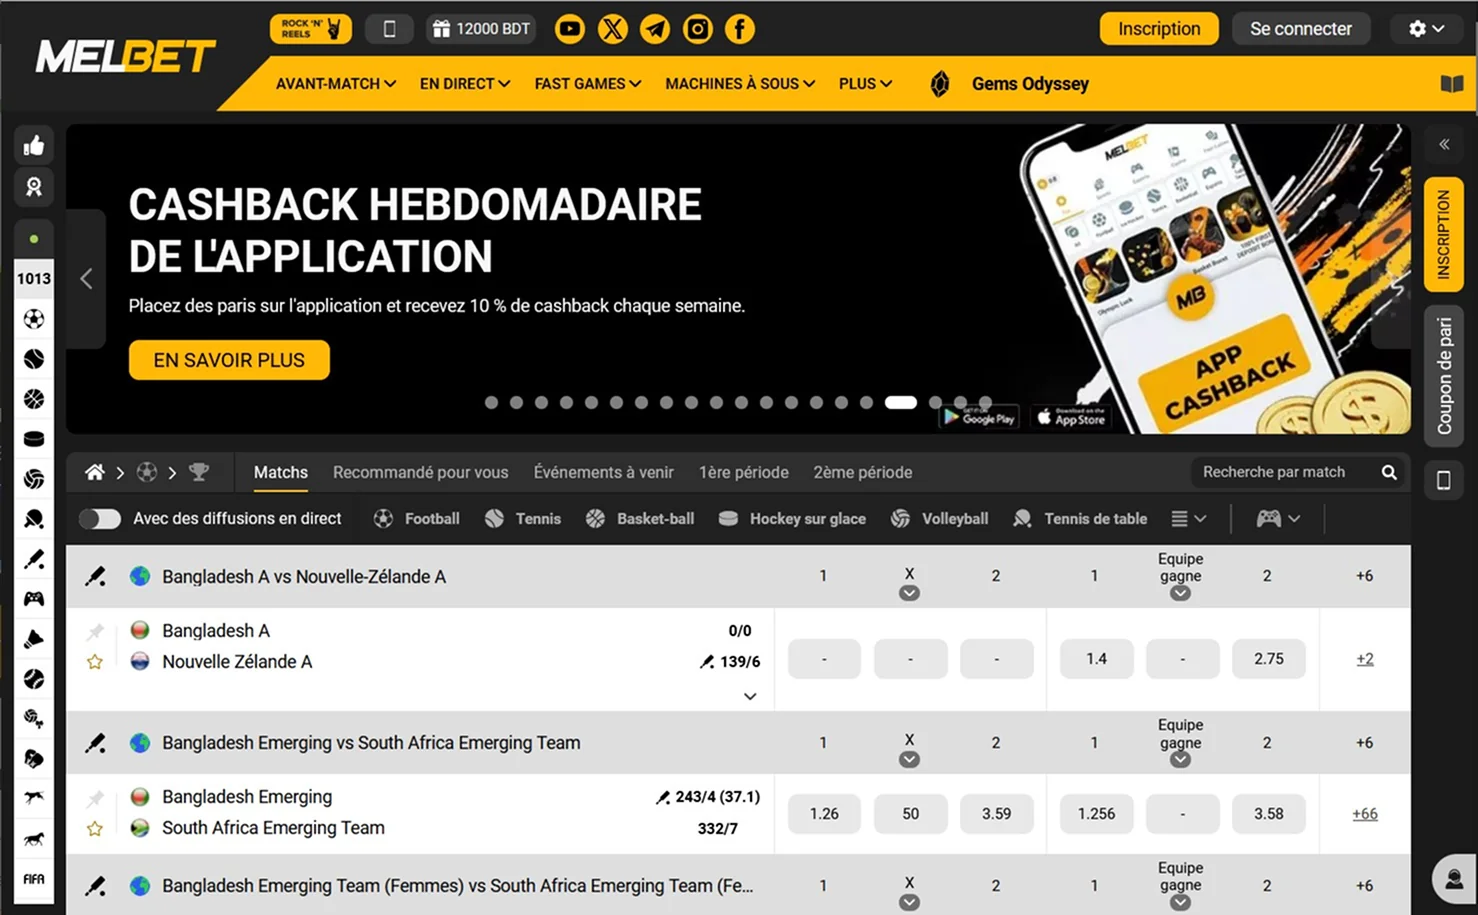Open the thumbs-up recommended sidebar icon

pyautogui.click(x=34, y=146)
